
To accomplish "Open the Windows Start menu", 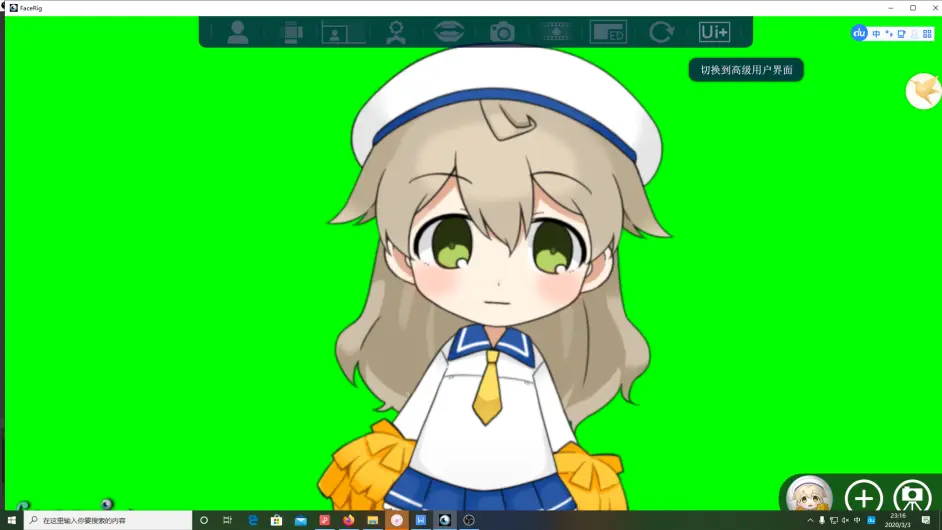I will click(x=11, y=520).
